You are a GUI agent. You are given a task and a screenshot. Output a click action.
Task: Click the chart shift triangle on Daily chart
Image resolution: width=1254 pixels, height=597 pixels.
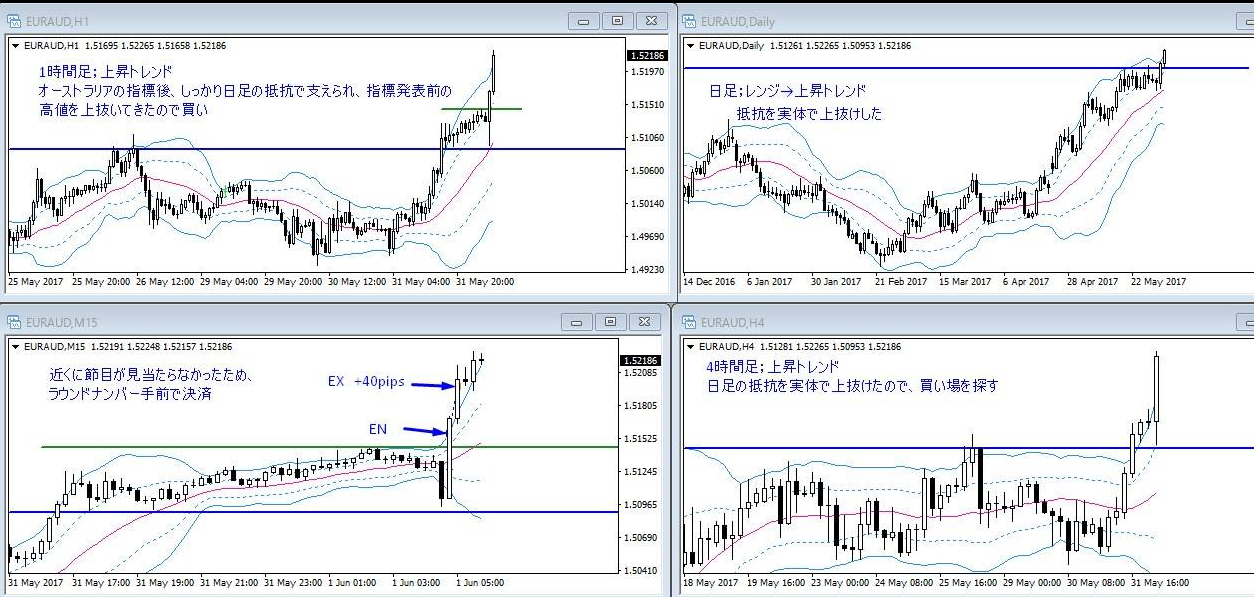pyautogui.click(x=689, y=46)
